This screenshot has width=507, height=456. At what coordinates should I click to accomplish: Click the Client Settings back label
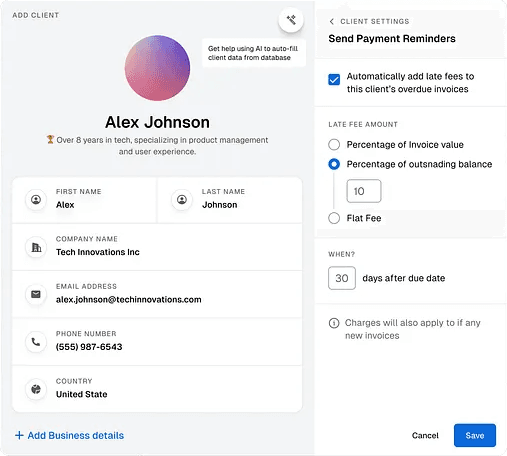pos(375,22)
